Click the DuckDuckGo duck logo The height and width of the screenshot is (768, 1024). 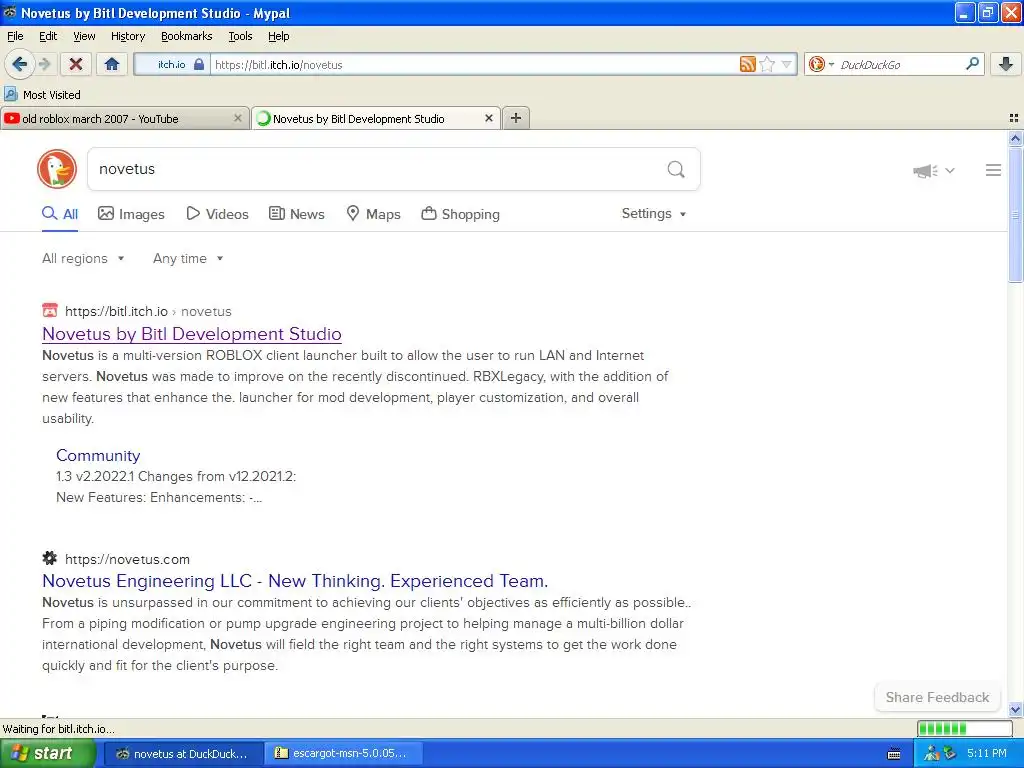[x=57, y=169]
